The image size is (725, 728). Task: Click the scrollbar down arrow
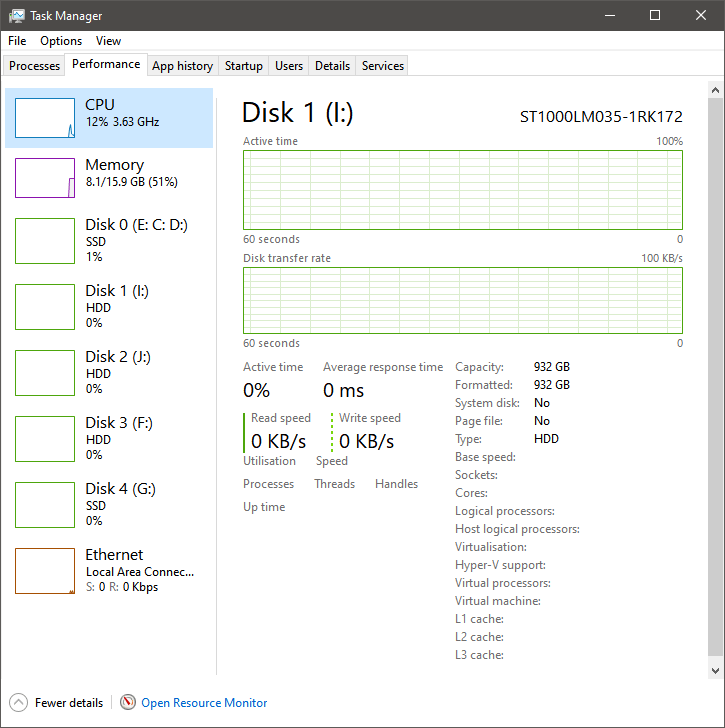pos(715,670)
